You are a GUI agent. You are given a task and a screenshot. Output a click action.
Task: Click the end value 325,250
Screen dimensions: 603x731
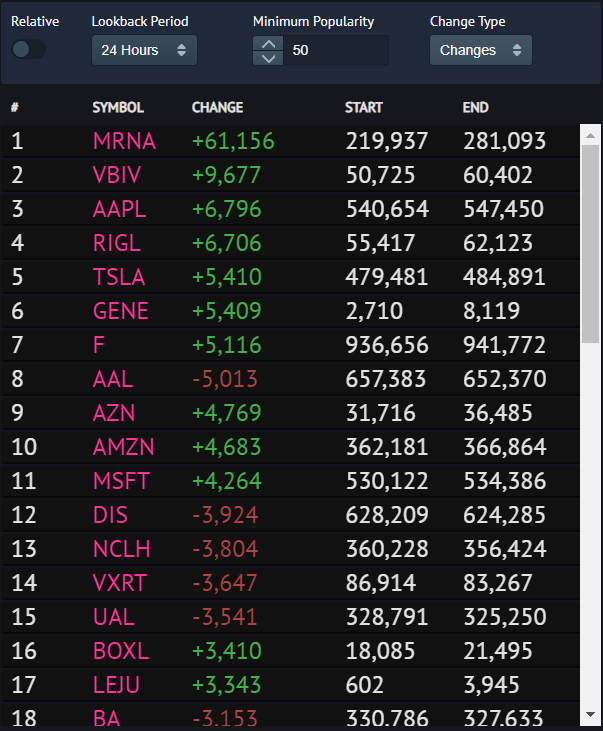click(505, 618)
